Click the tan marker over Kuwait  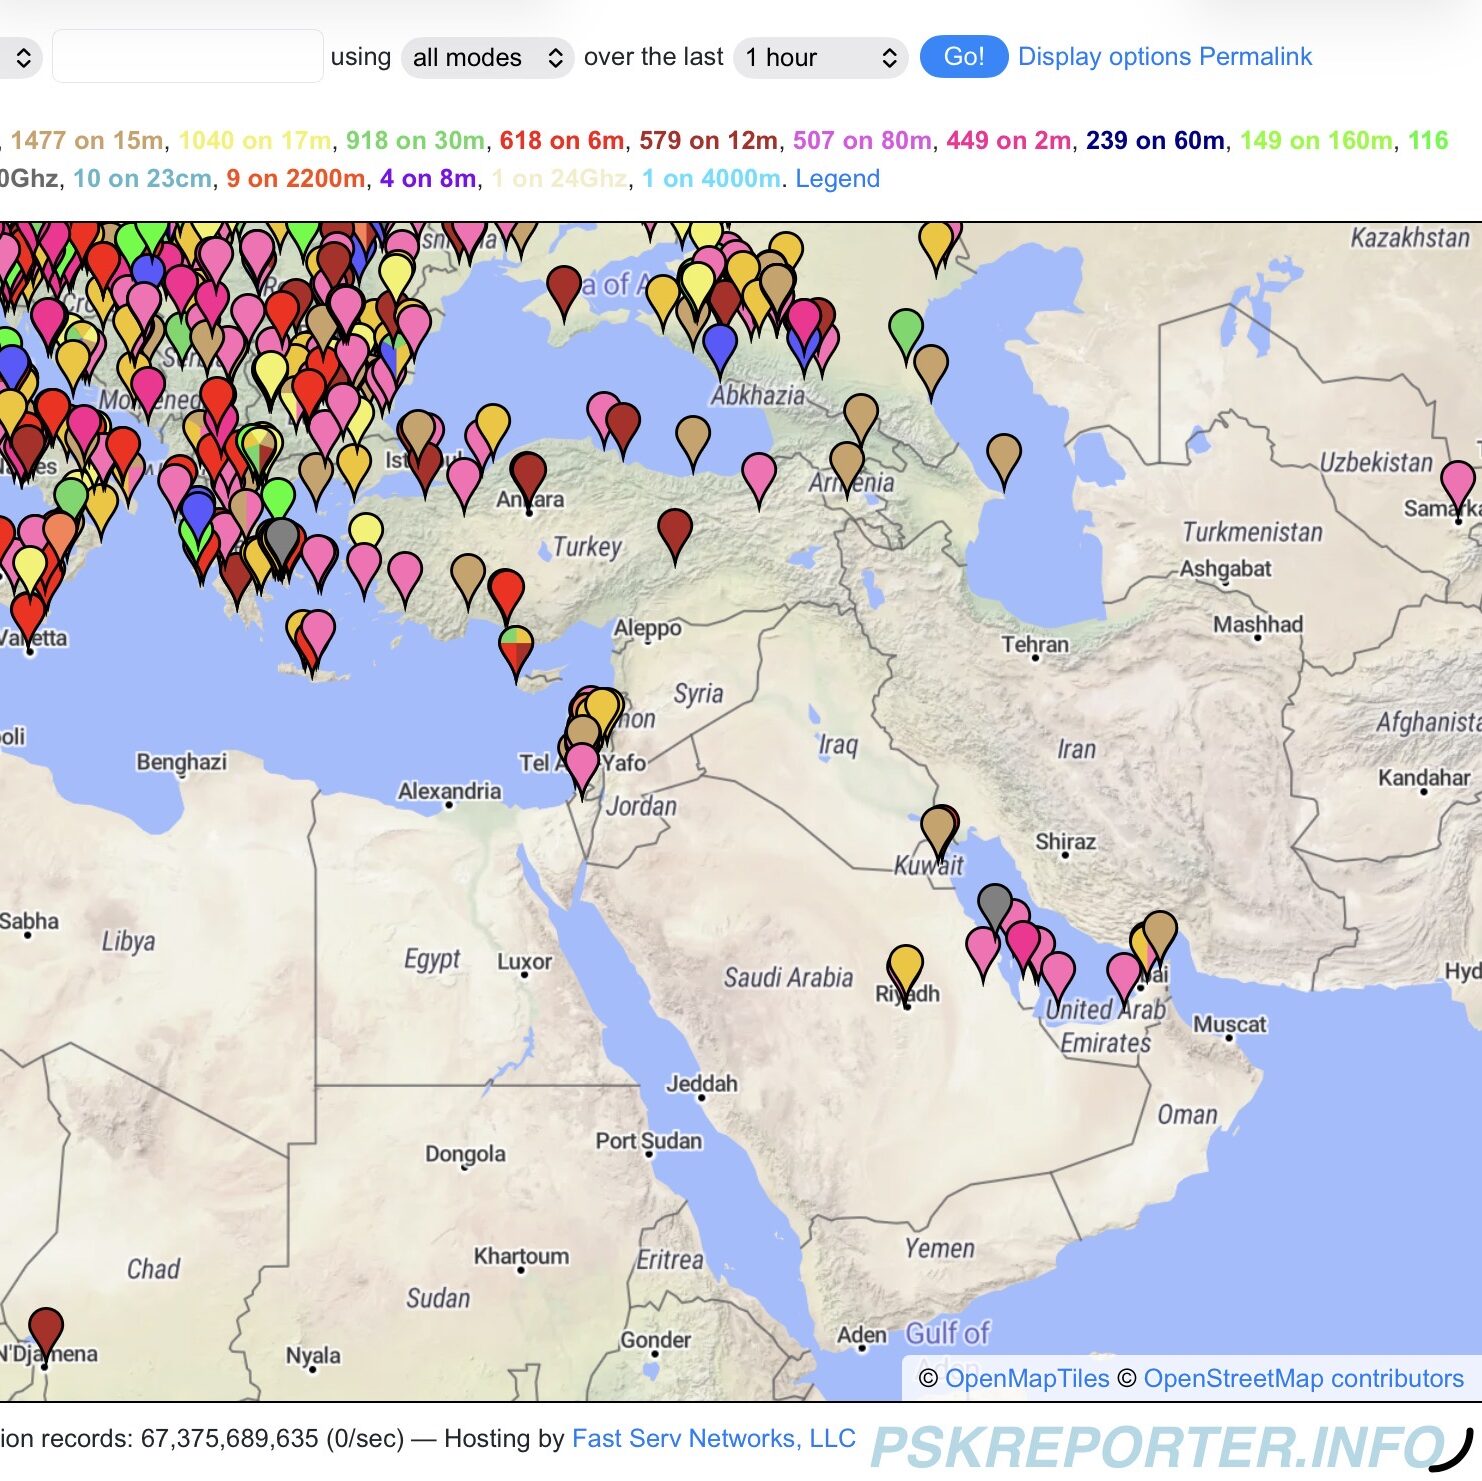coord(937,828)
